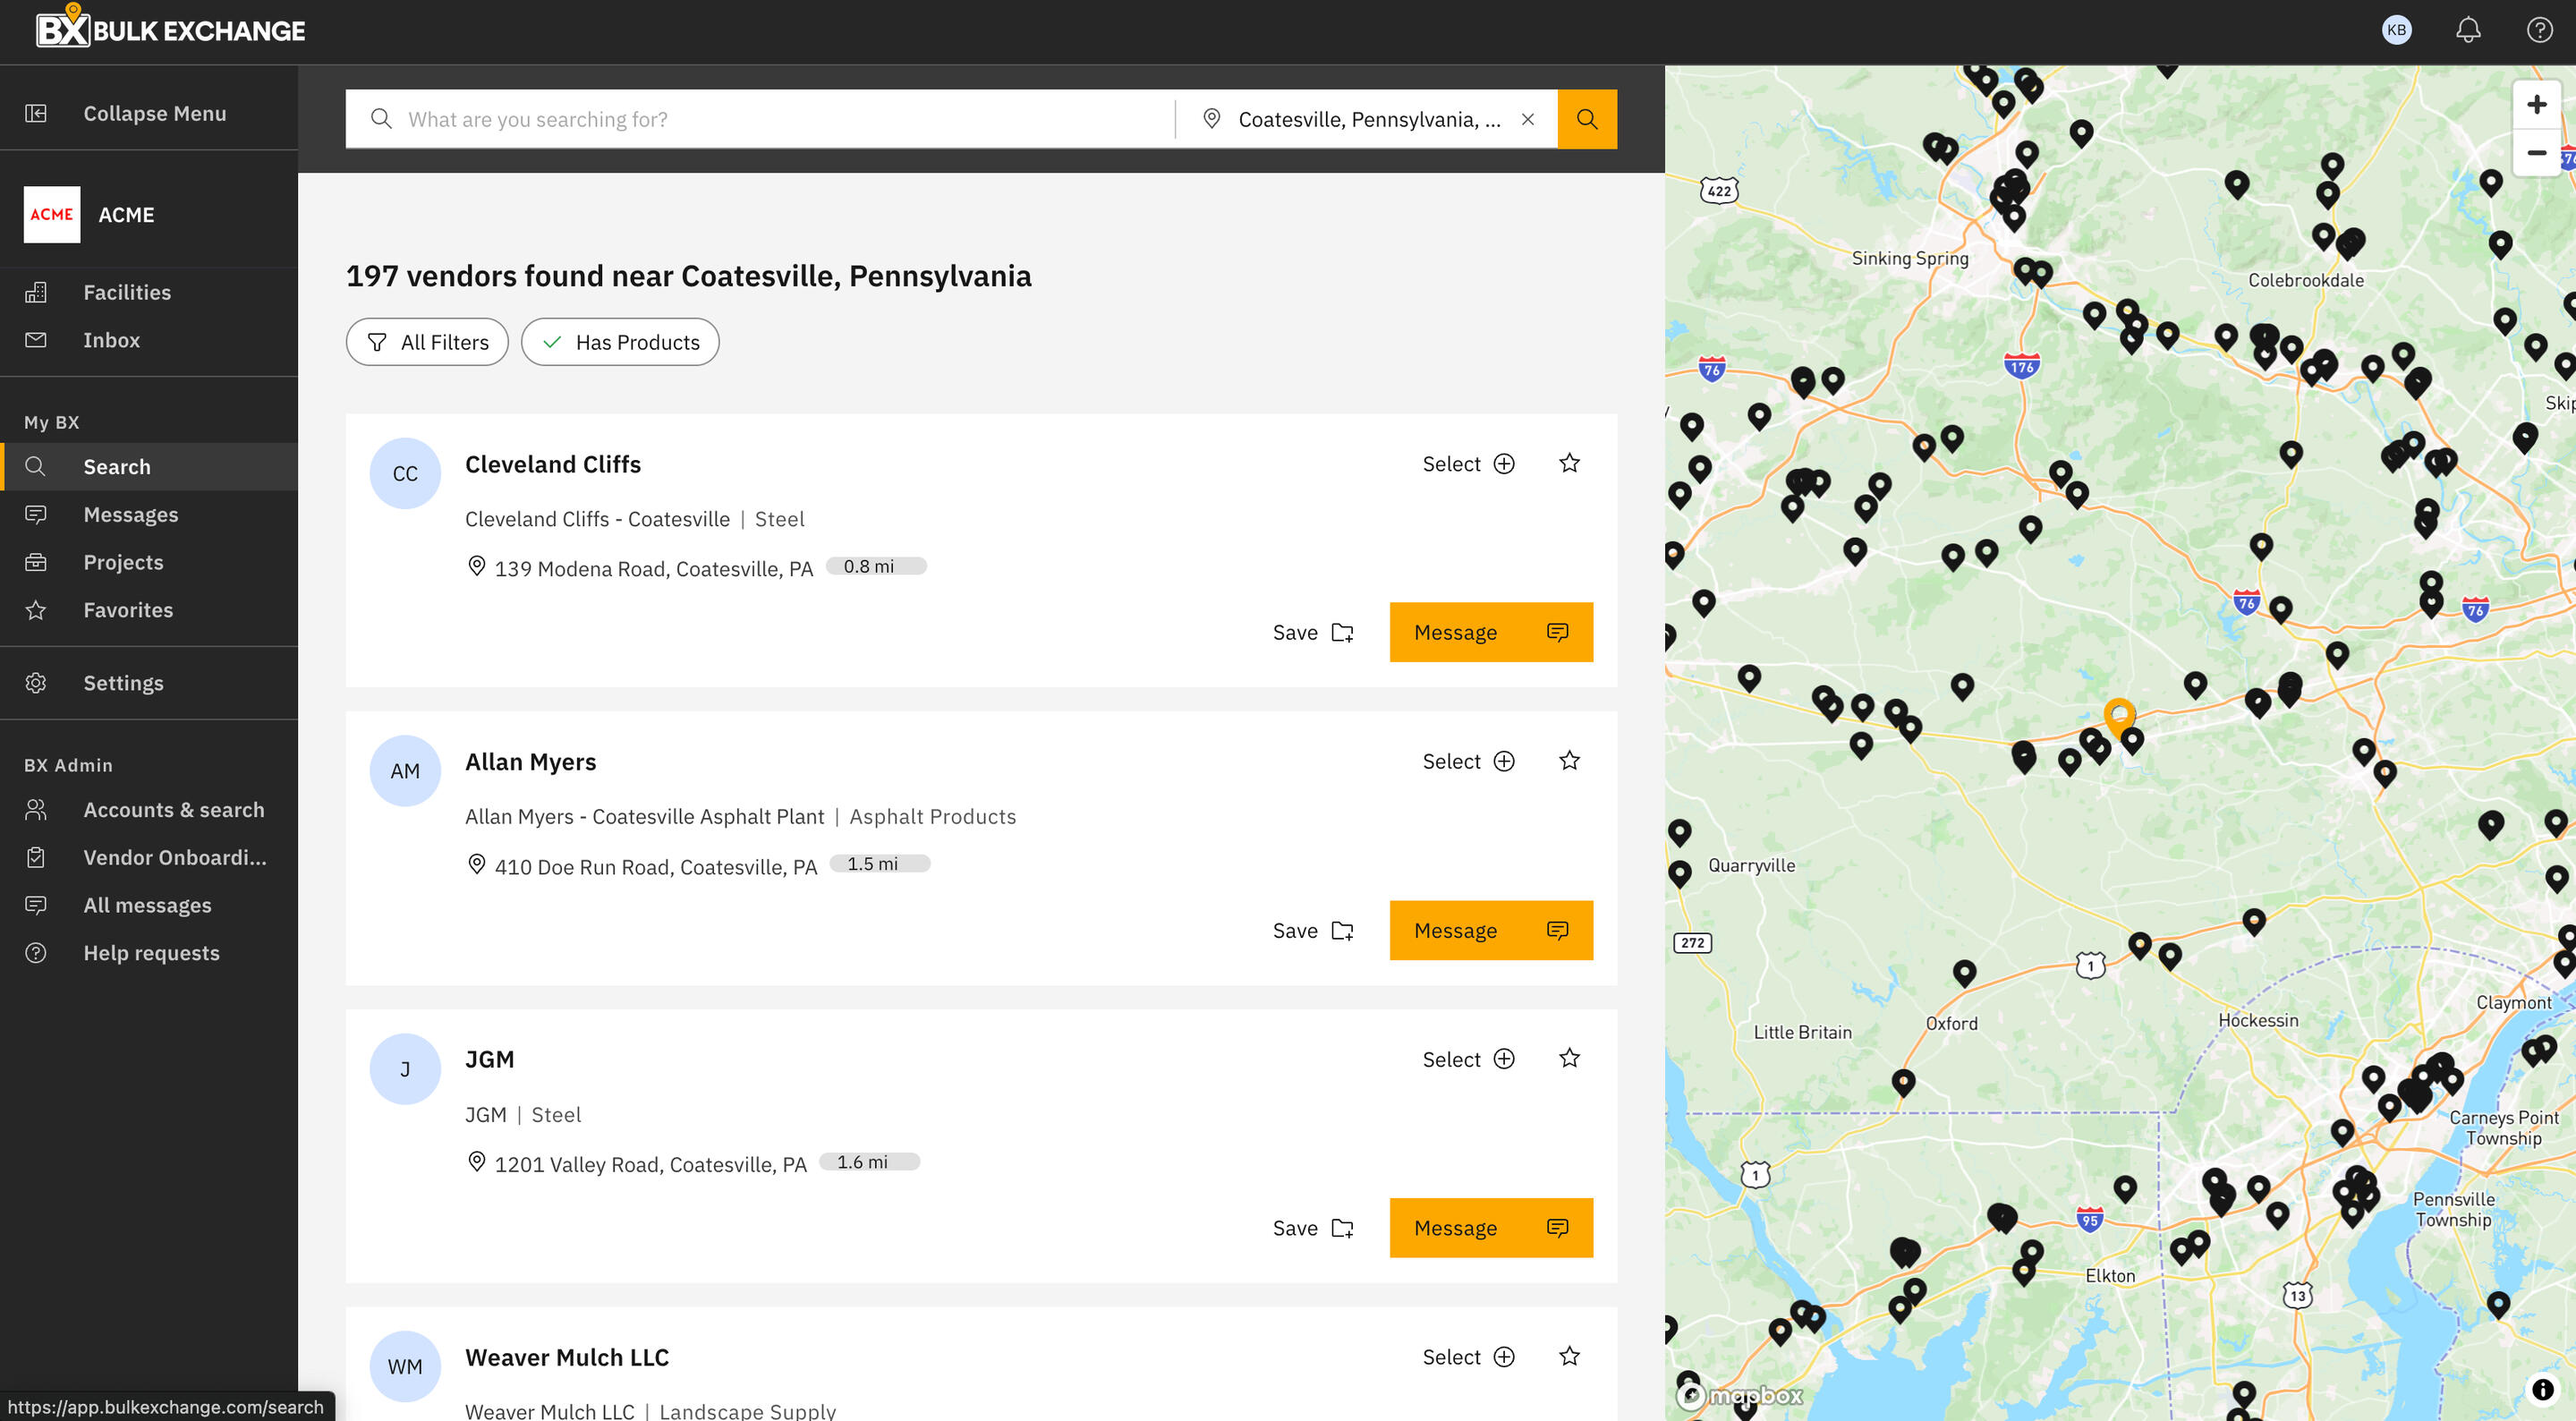Open Favorites in the sidebar

coord(149,610)
